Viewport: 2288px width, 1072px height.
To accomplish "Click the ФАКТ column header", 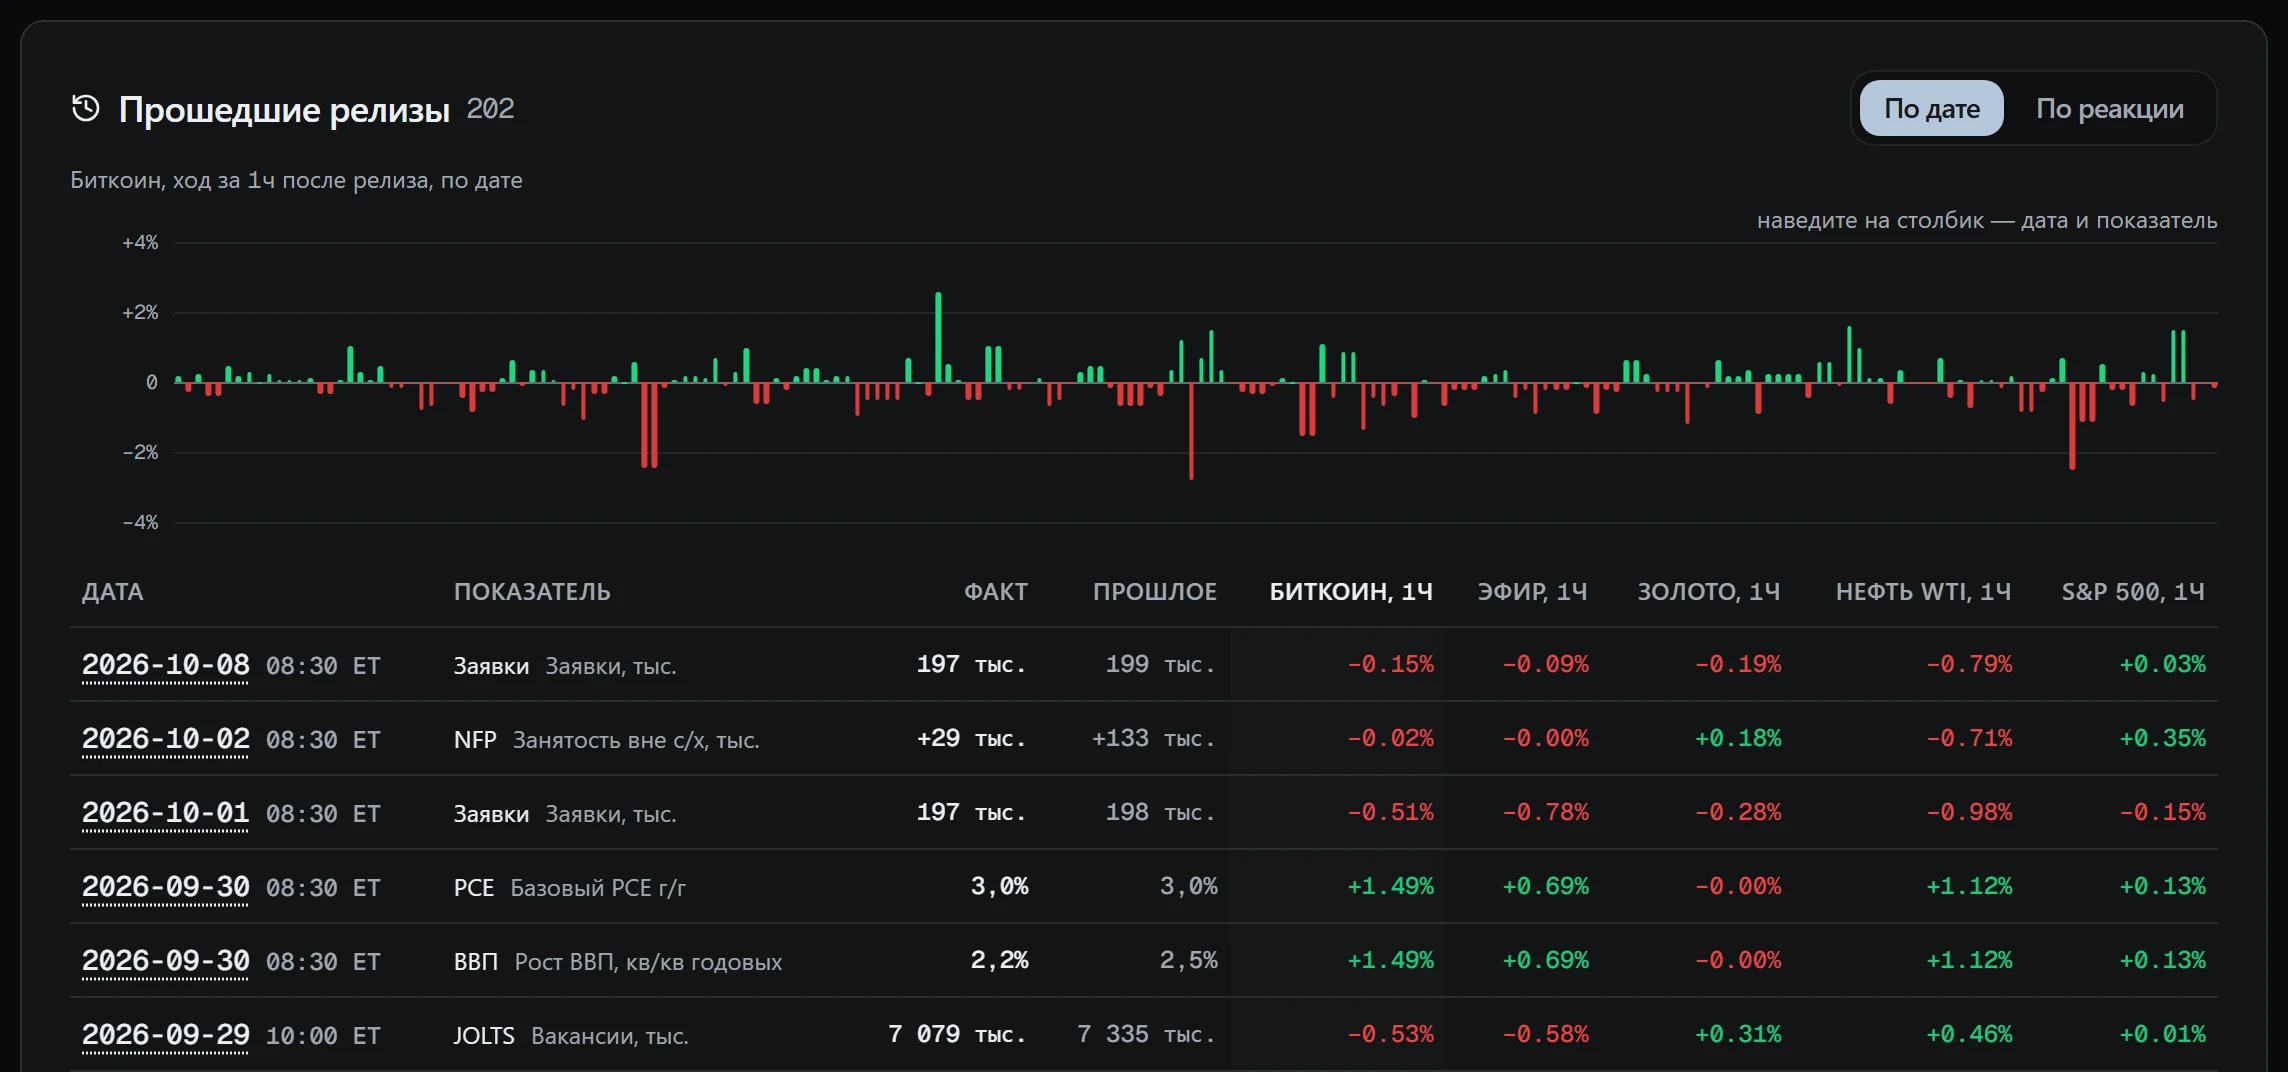I will click(996, 592).
